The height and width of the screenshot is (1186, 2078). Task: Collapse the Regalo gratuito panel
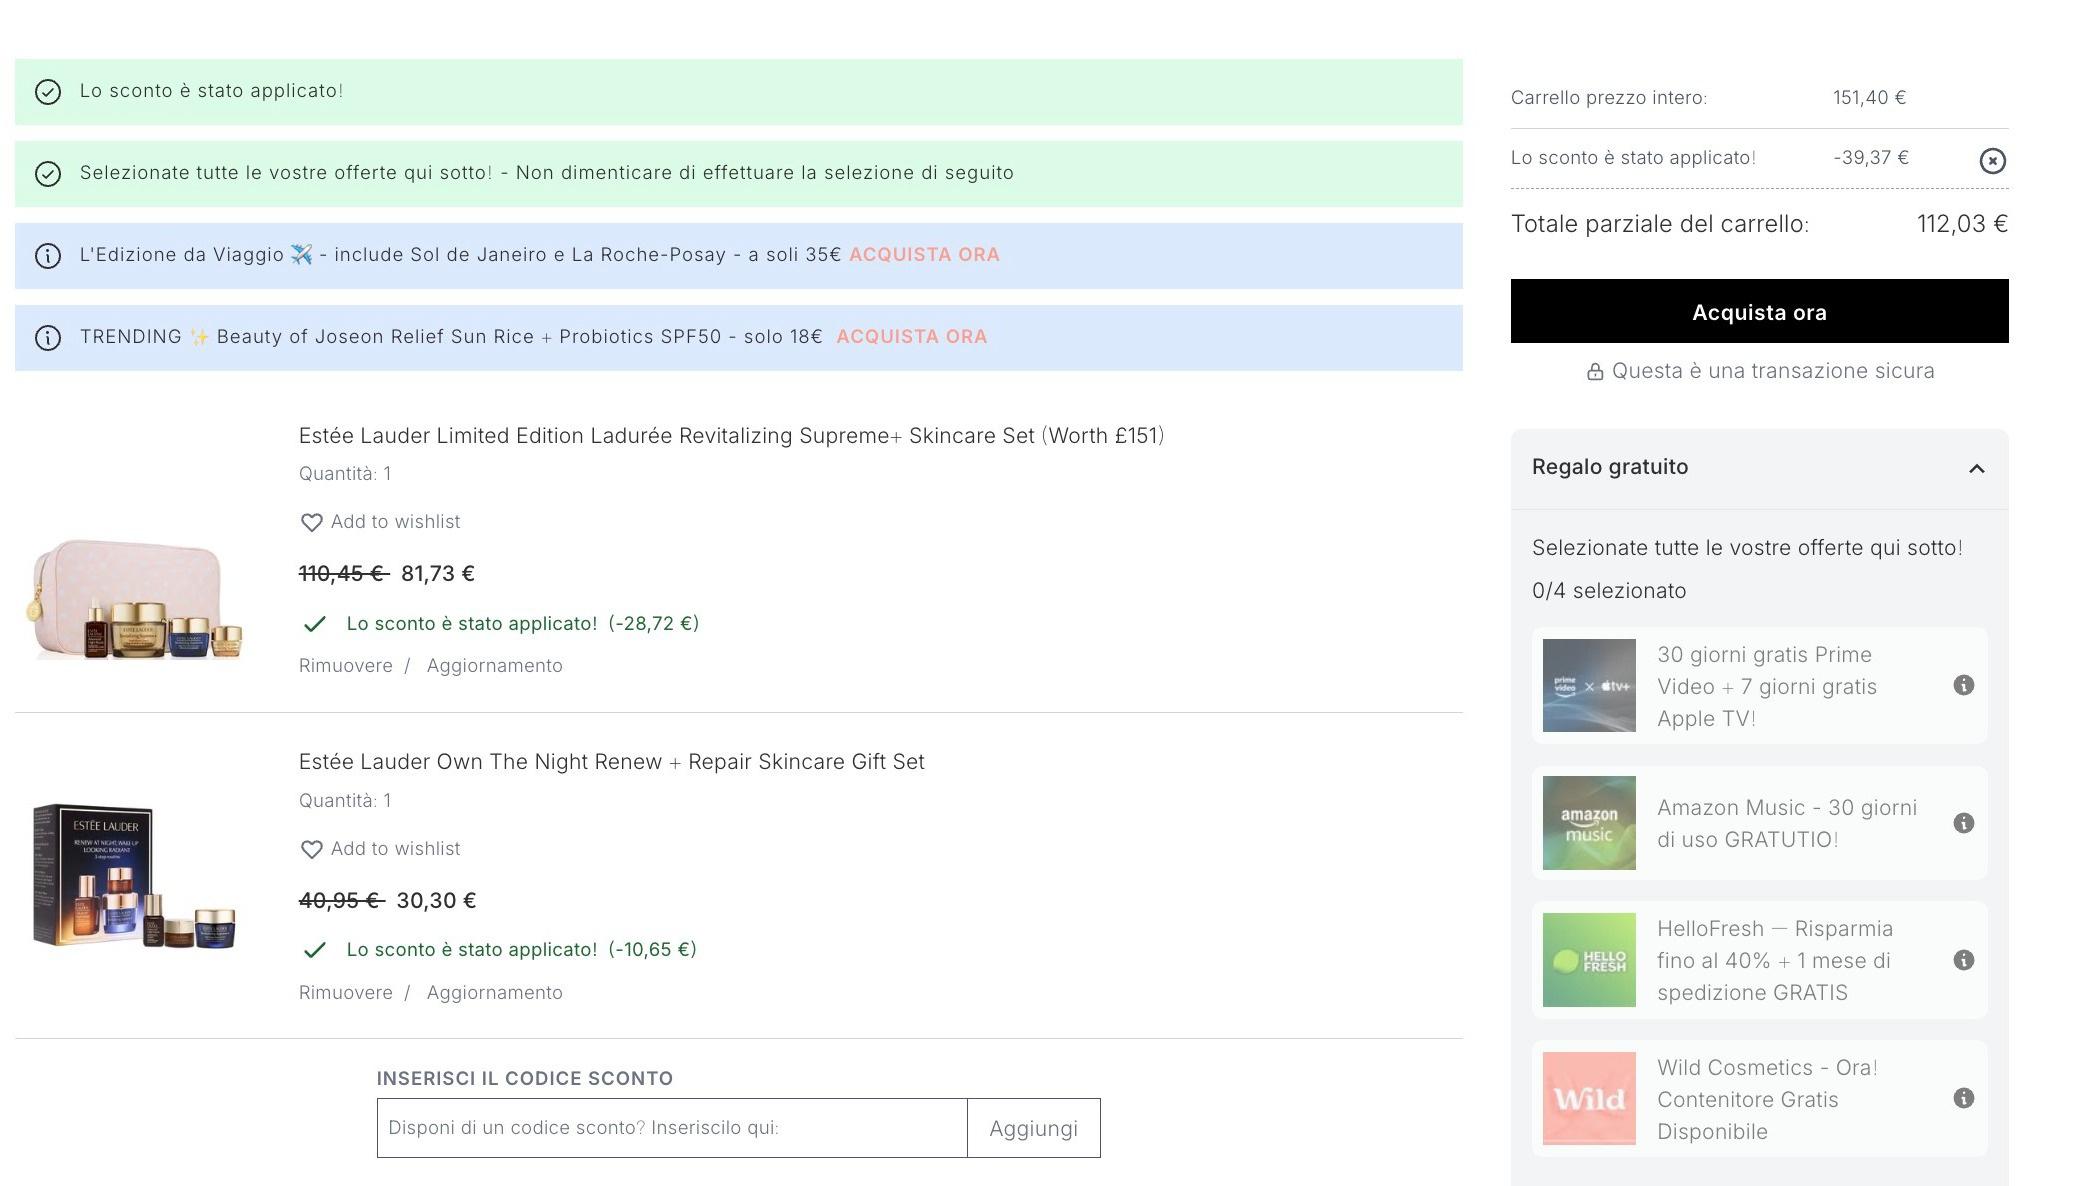[x=1976, y=468]
